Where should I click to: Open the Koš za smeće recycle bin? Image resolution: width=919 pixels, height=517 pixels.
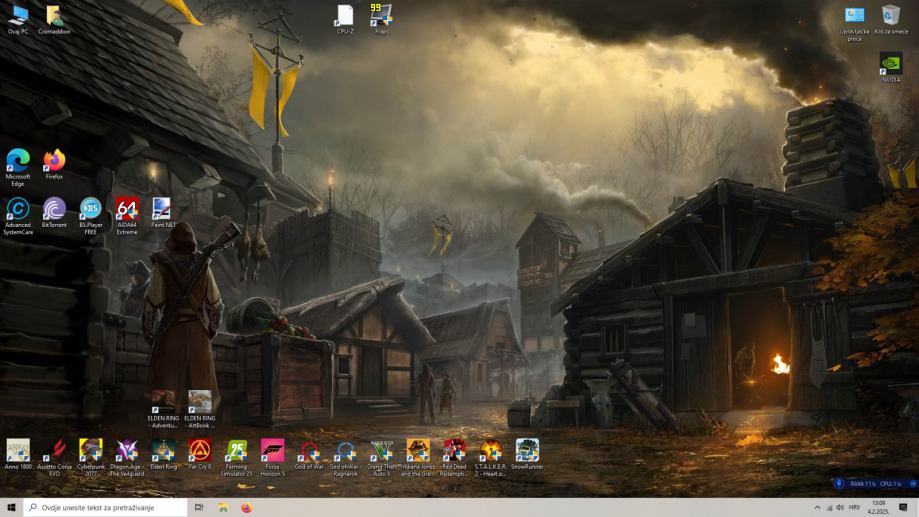point(891,20)
